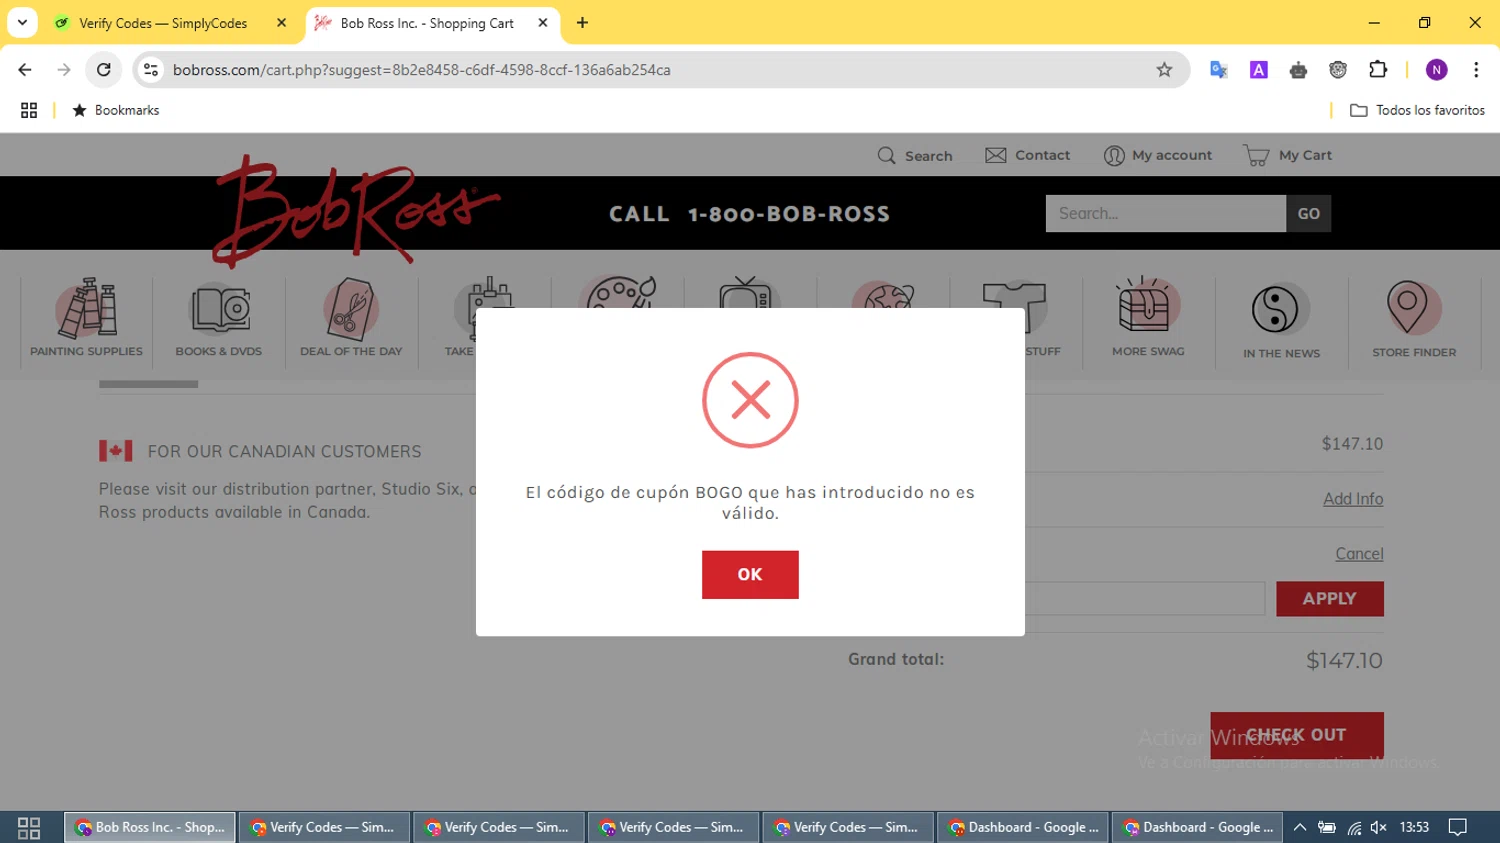
Task: Click the purple A extension icon
Action: click(x=1259, y=70)
